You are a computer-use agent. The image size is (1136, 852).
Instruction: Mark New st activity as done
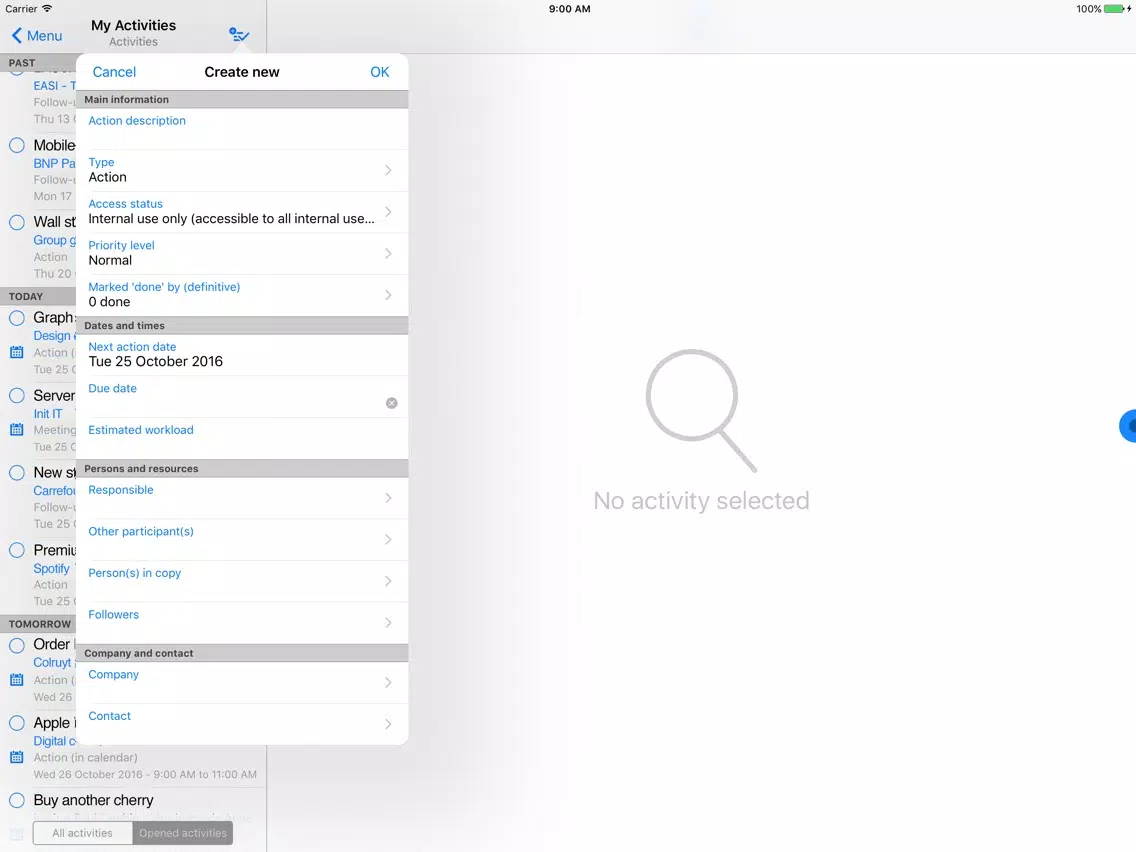point(17,472)
